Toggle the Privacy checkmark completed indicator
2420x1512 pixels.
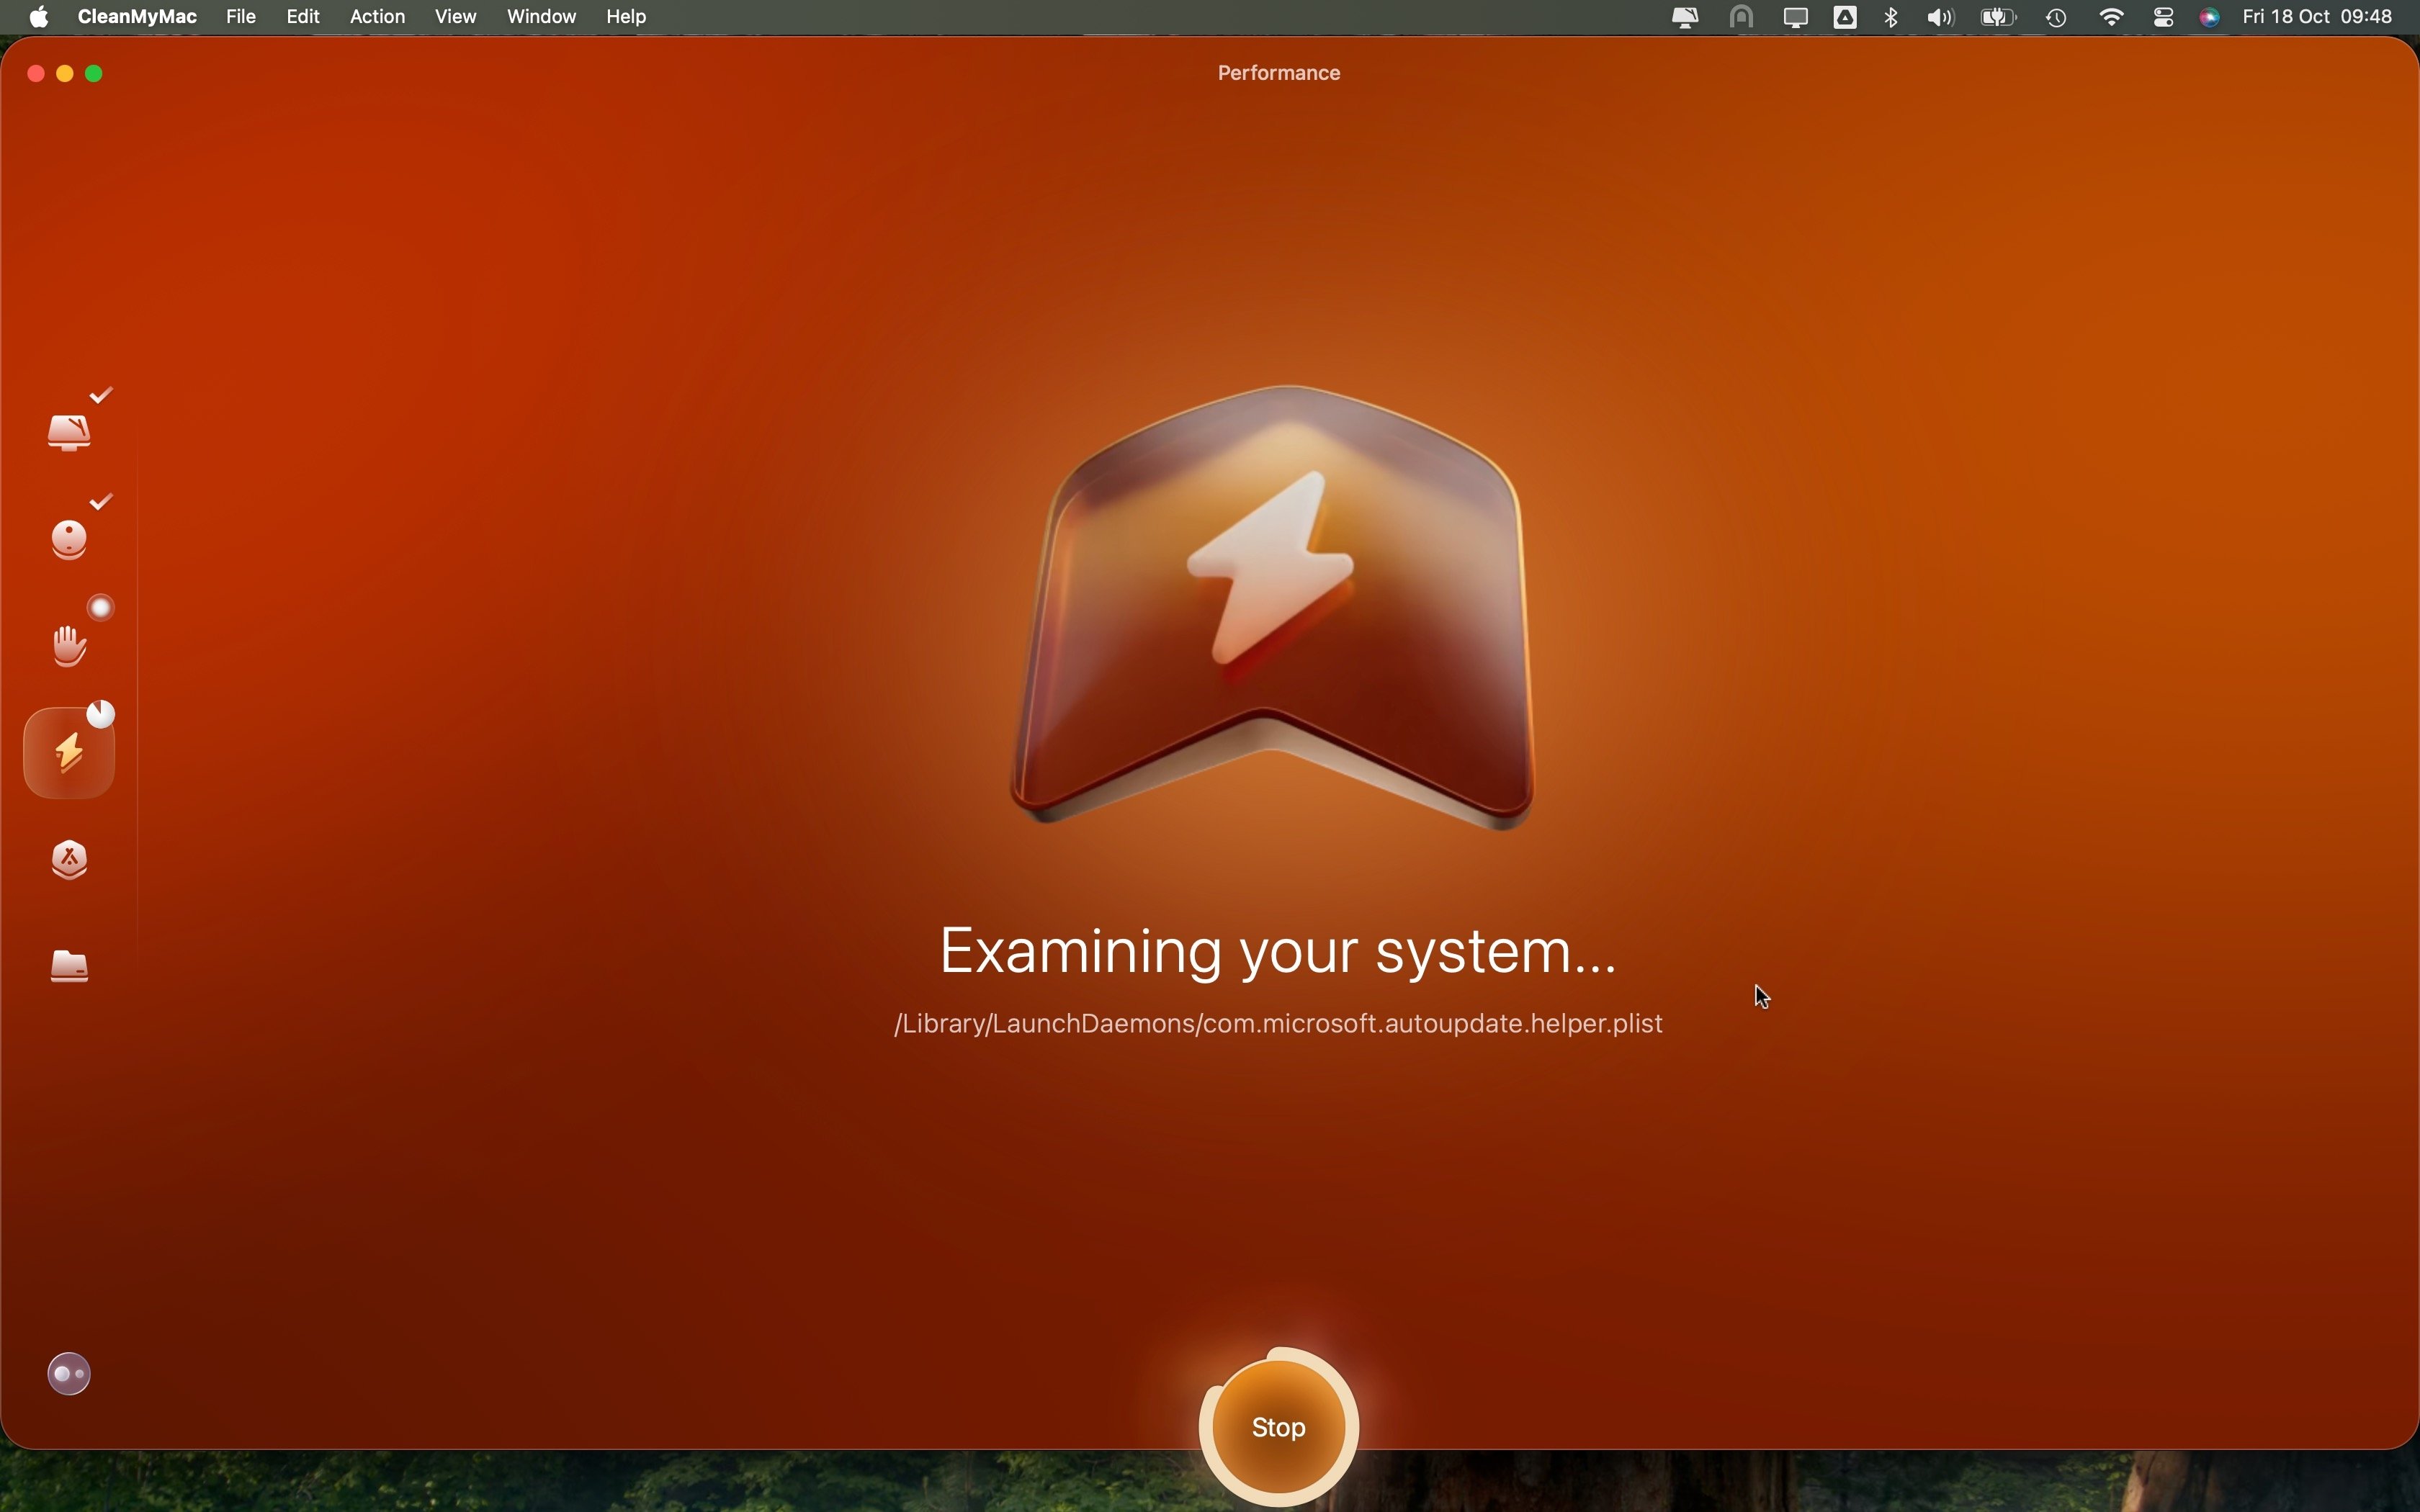click(99, 502)
